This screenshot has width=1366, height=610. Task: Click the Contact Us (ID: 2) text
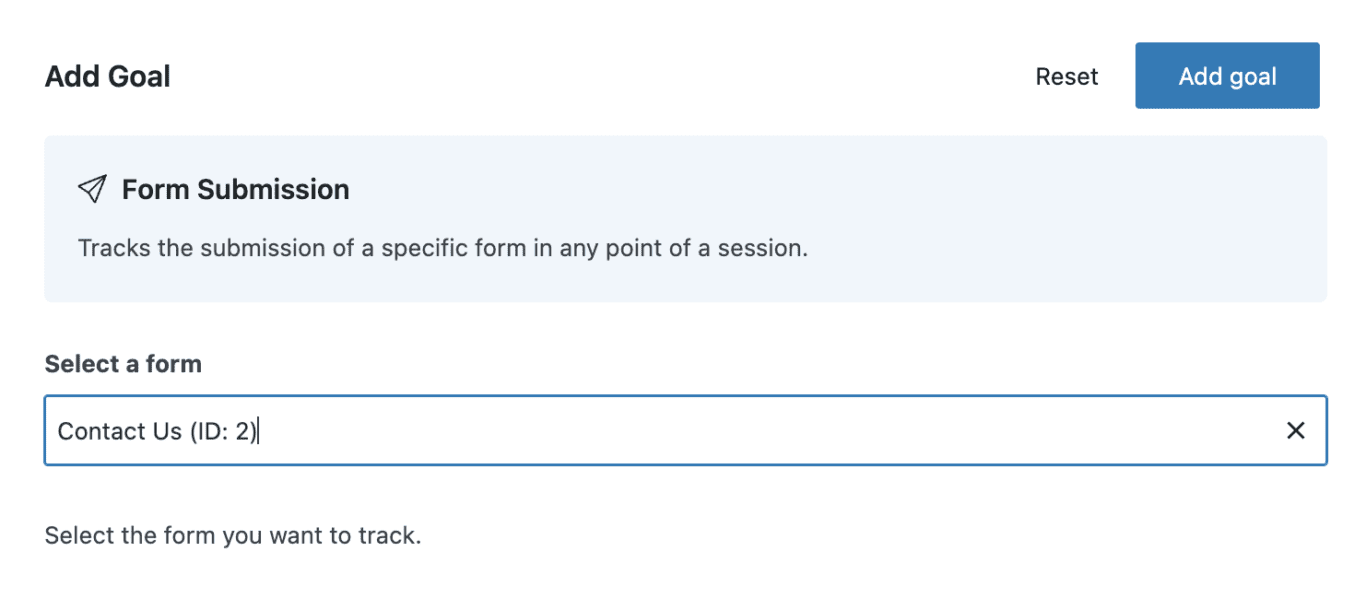pyautogui.click(x=157, y=431)
